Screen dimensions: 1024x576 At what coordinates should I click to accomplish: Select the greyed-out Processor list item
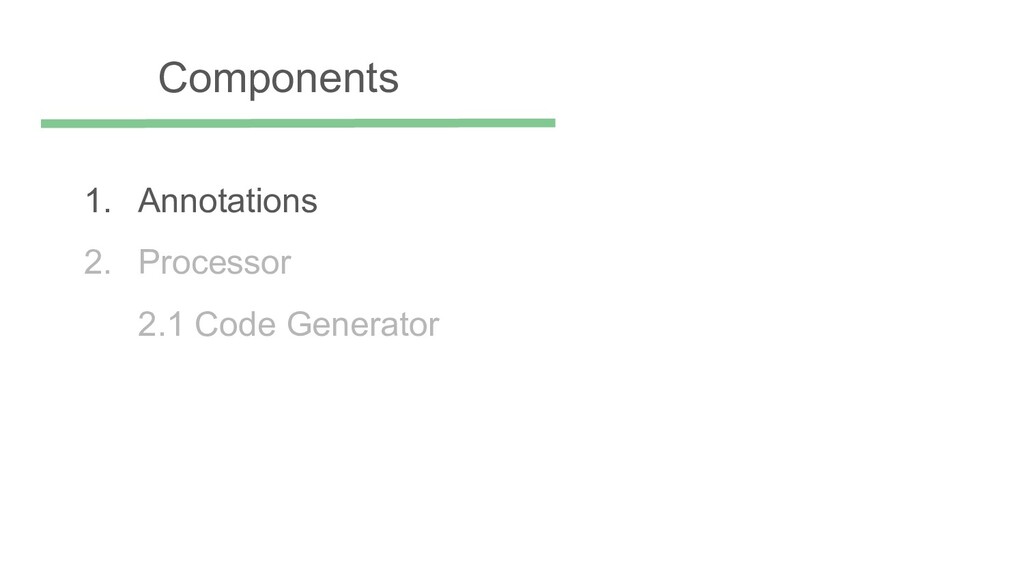(214, 263)
